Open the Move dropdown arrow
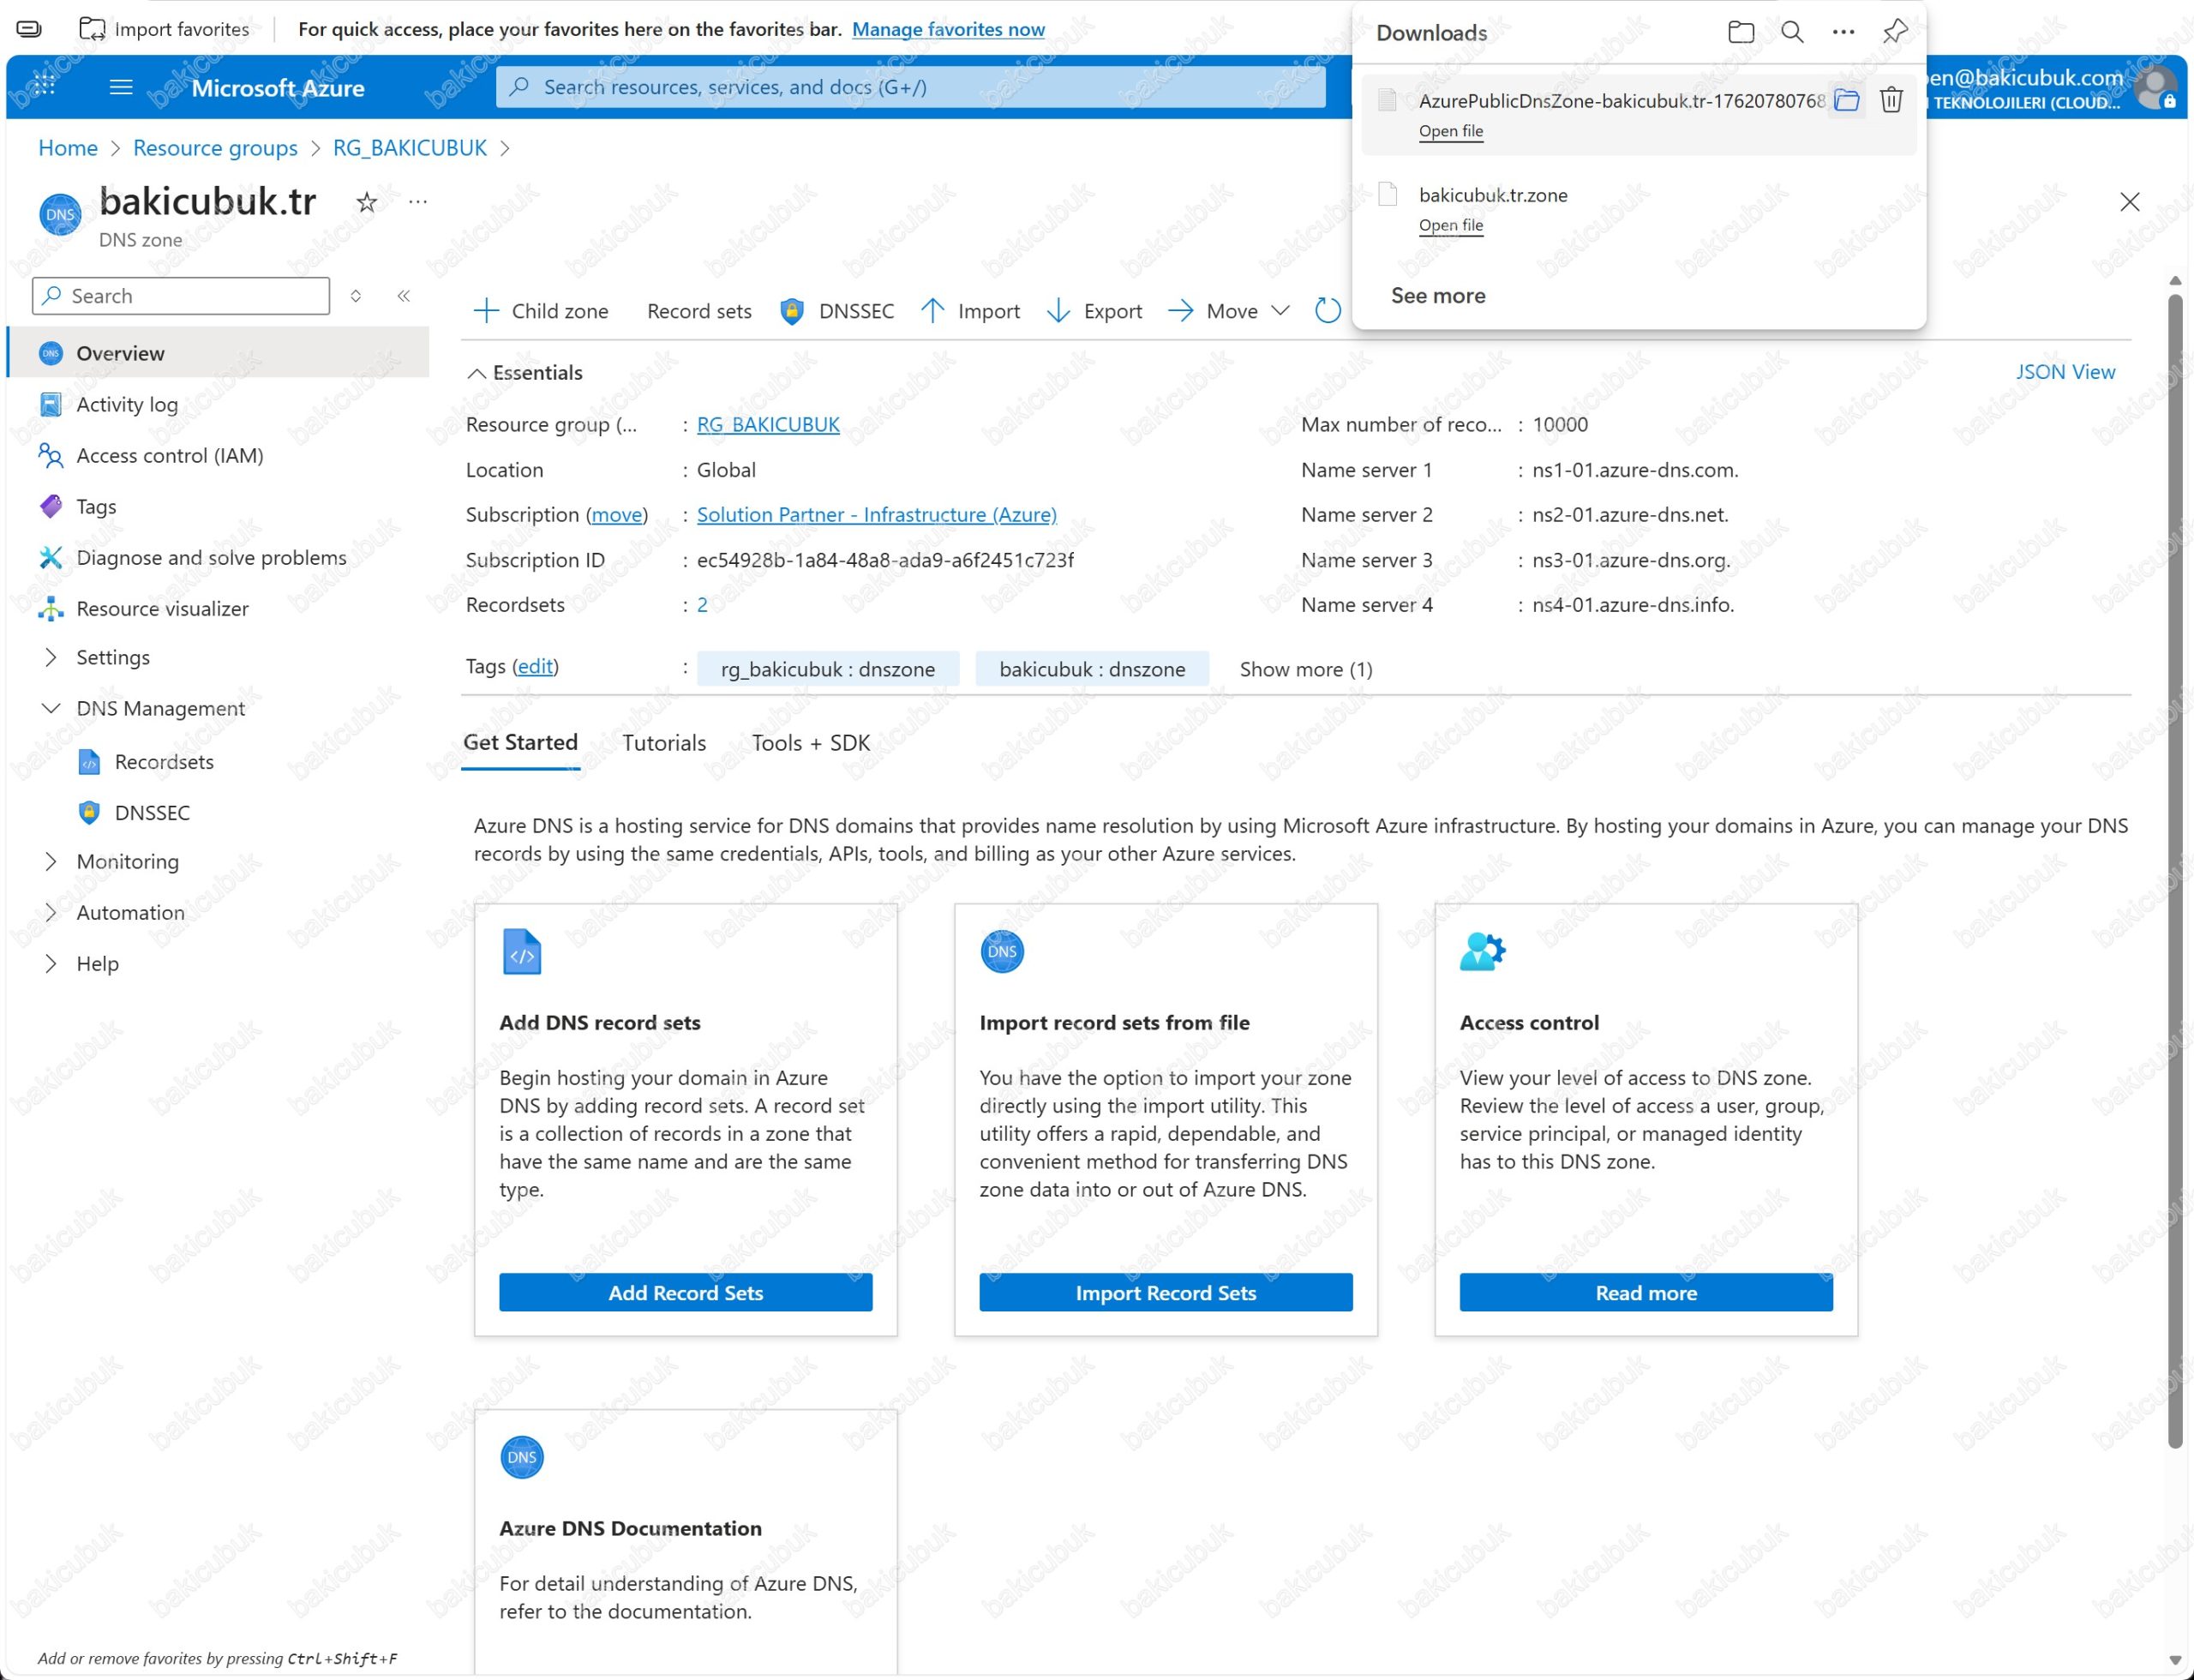Viewport: 2194px width, 1680px height. [1280, 311]
